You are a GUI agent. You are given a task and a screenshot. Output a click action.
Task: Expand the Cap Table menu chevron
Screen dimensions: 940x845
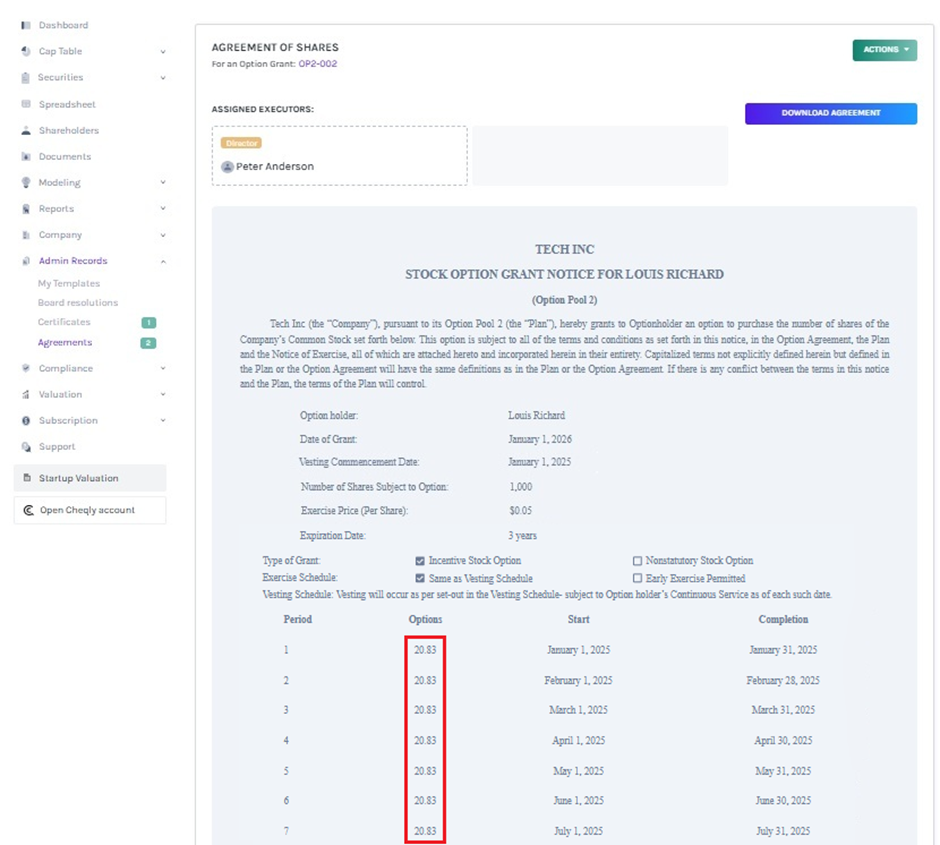point(162,51)
